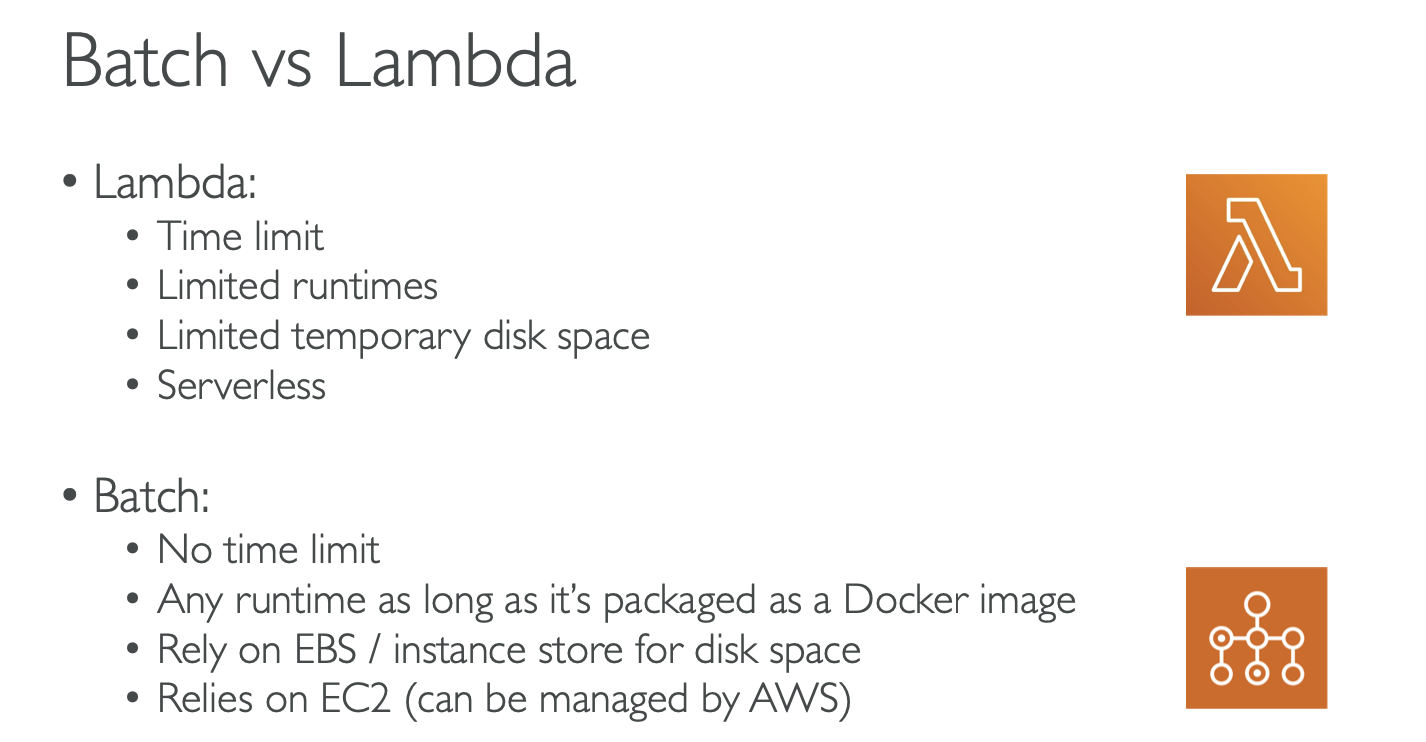
Task: Click the 'No time limit' bullet
Action: point(269,550)
